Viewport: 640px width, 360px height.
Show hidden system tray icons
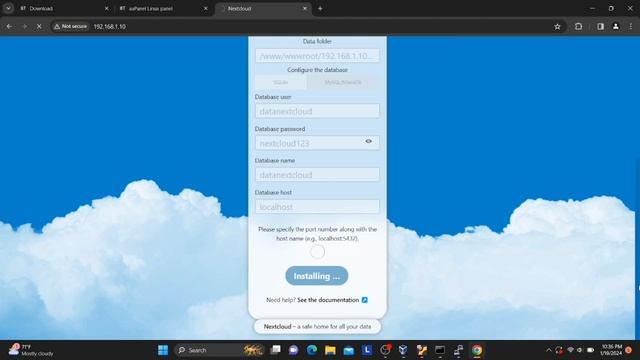click(x=549, y=350)
